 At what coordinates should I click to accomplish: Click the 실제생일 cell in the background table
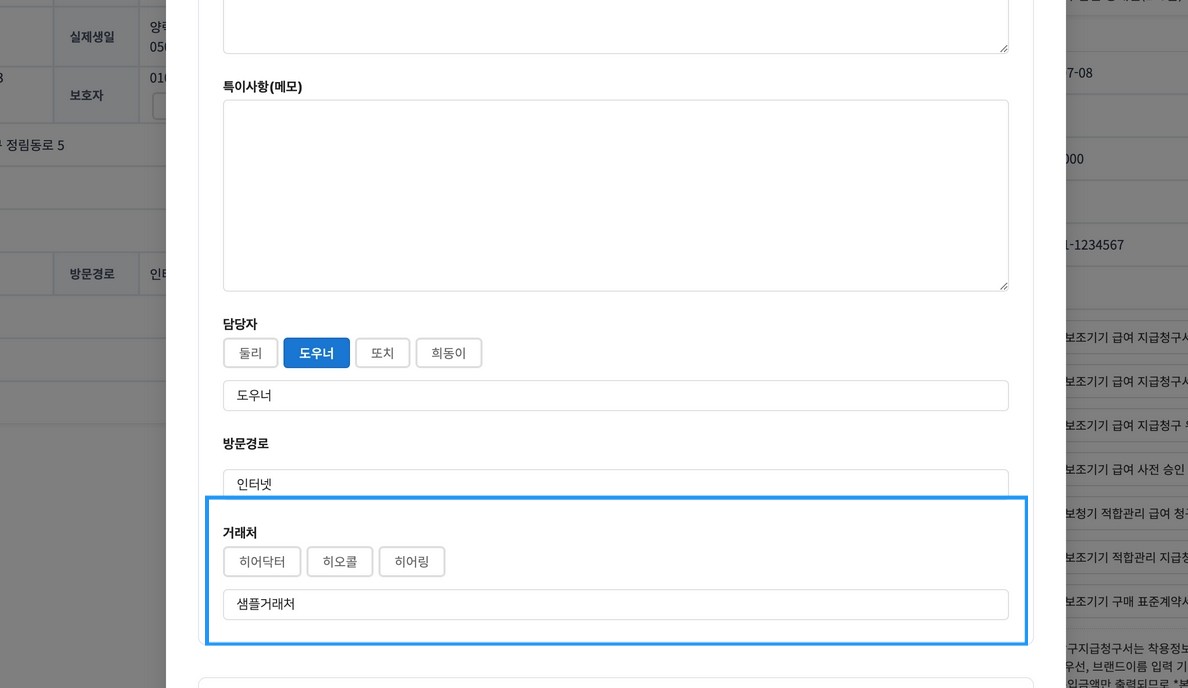tap(92, 37)
